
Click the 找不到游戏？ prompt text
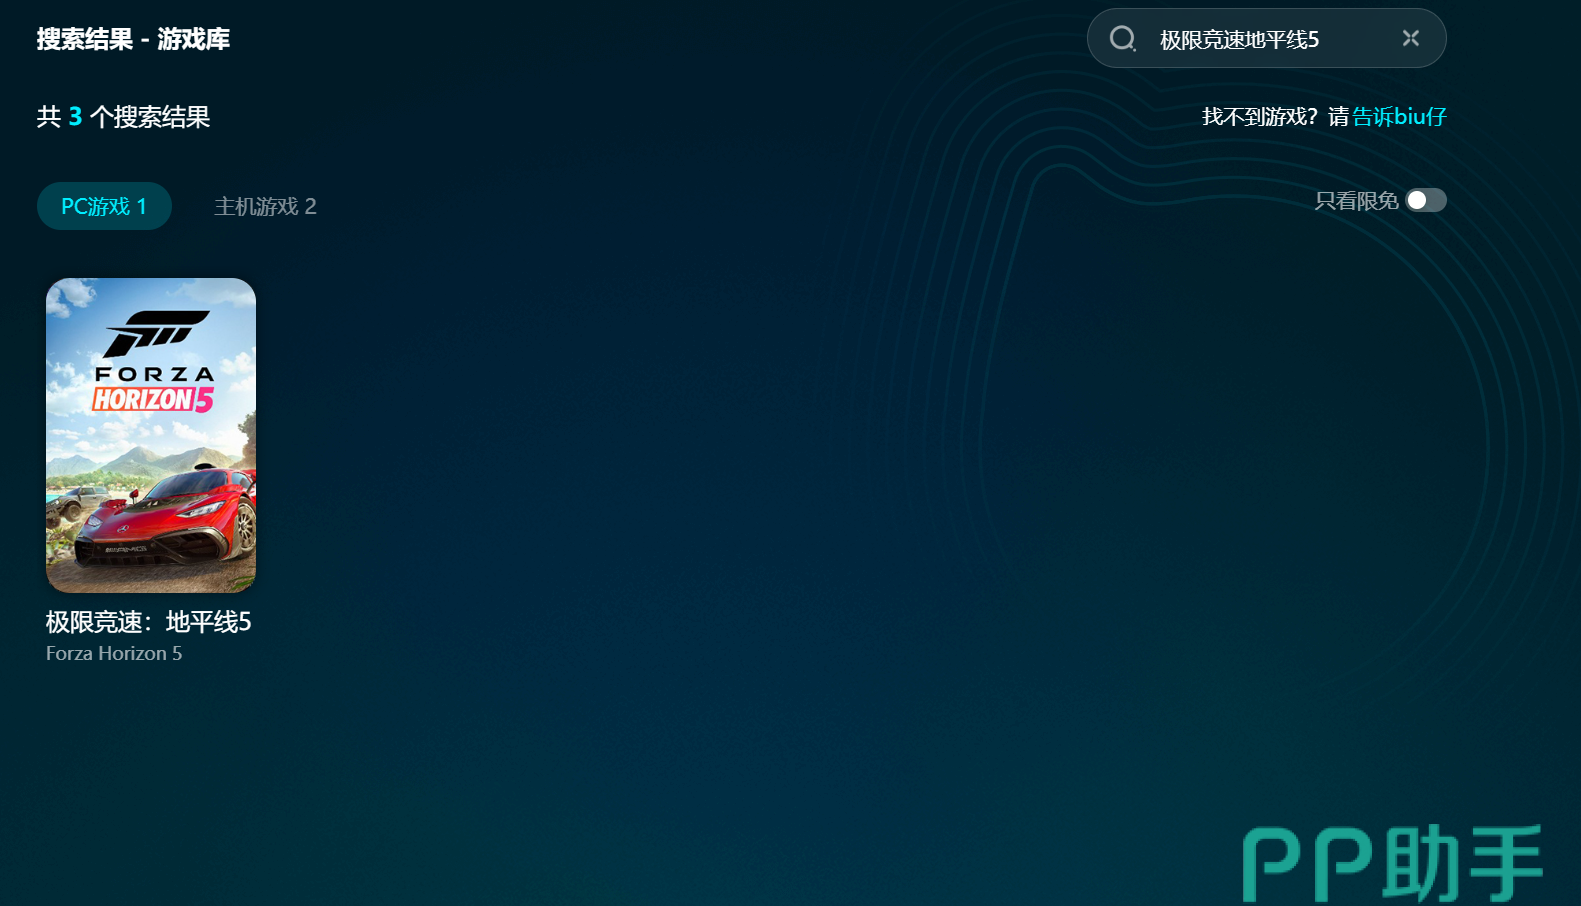click(1260, 117)
